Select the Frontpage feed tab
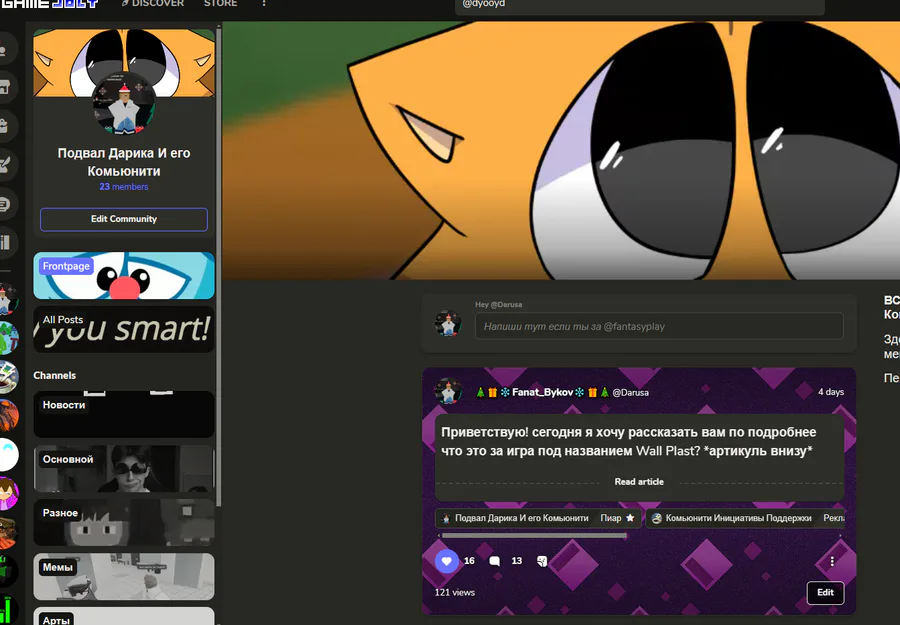This screenshot has width=900, height=625. tap(123, 275)
